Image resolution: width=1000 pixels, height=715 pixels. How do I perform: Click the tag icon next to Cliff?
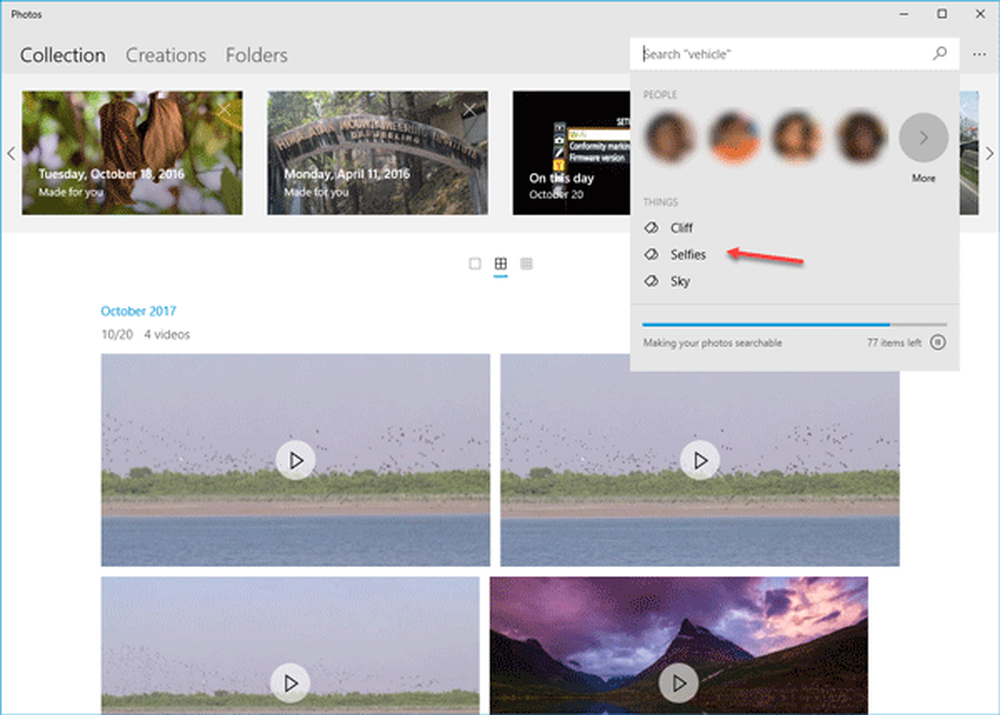[651, 228]
